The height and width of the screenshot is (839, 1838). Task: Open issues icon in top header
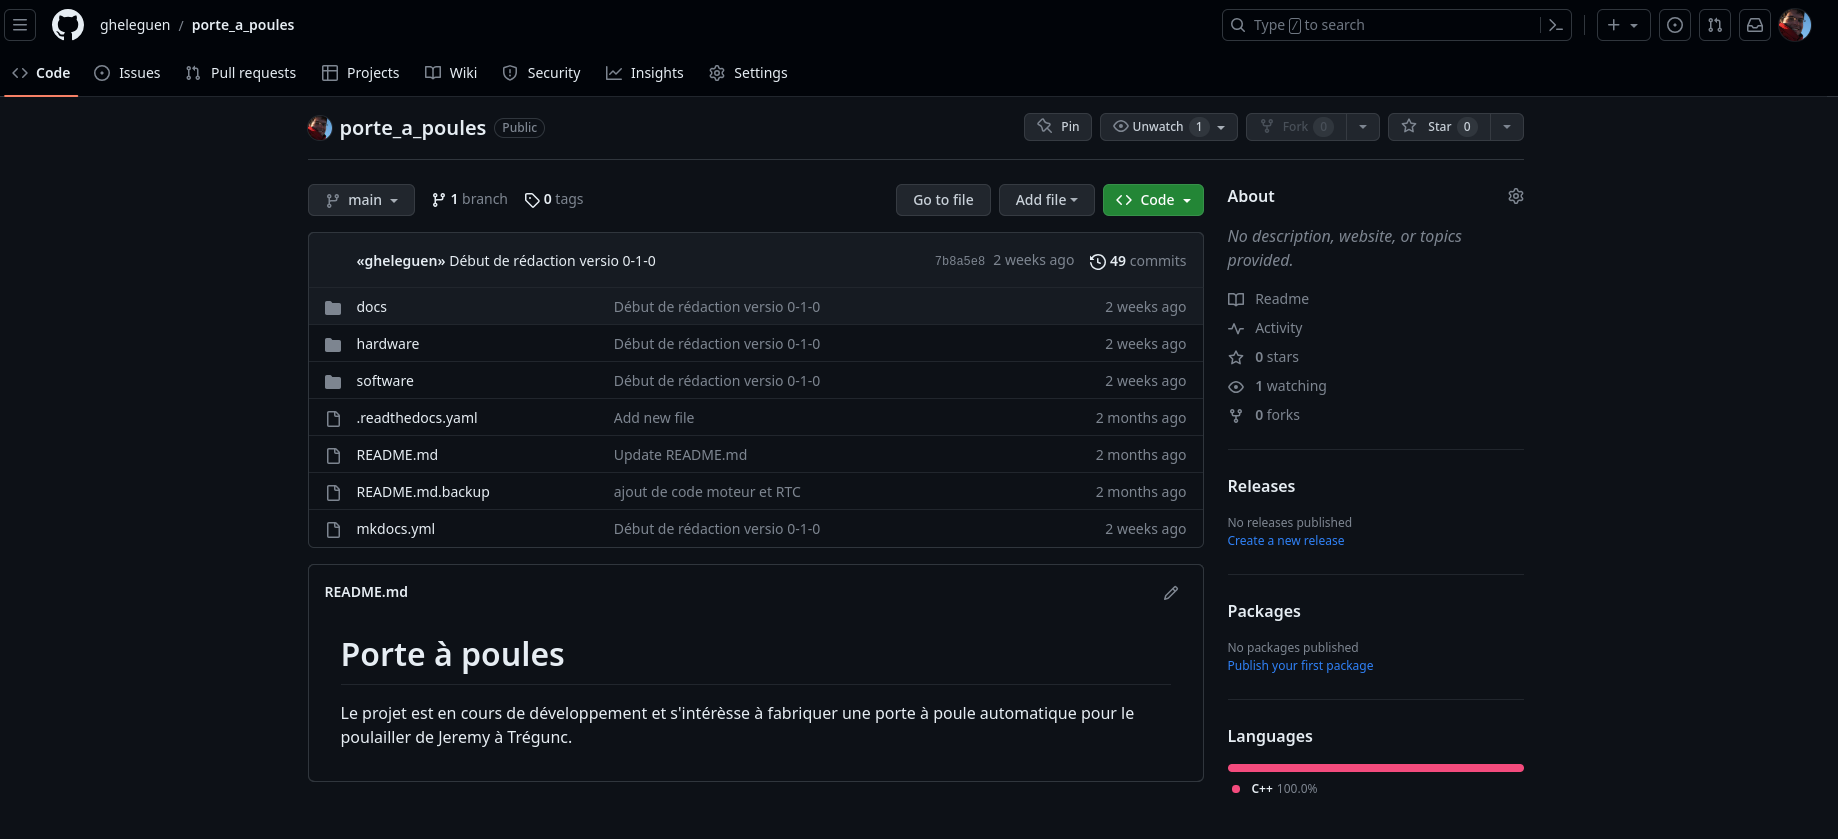1675,25
